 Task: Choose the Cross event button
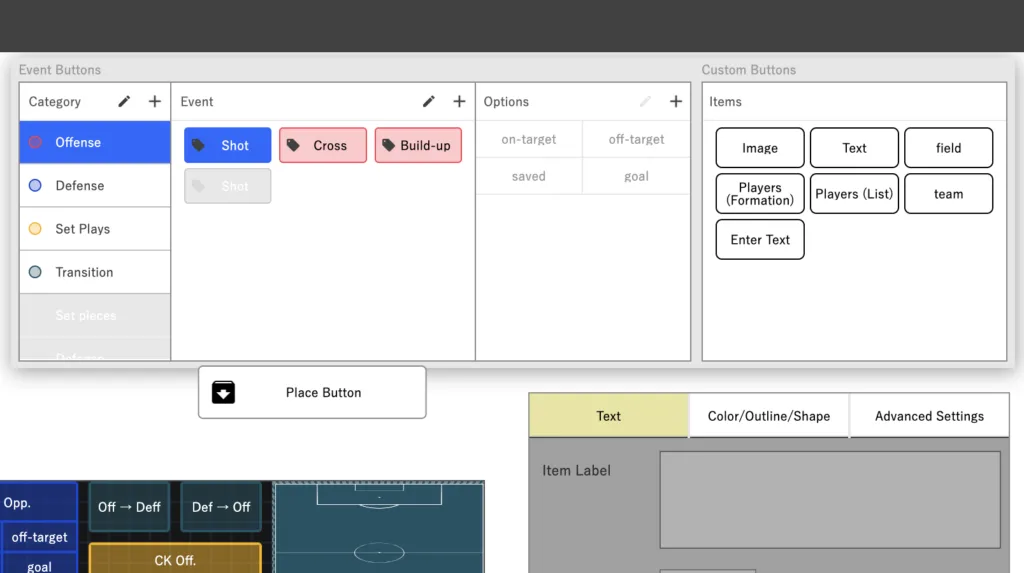pyautogui.click(x=323, y=145)
